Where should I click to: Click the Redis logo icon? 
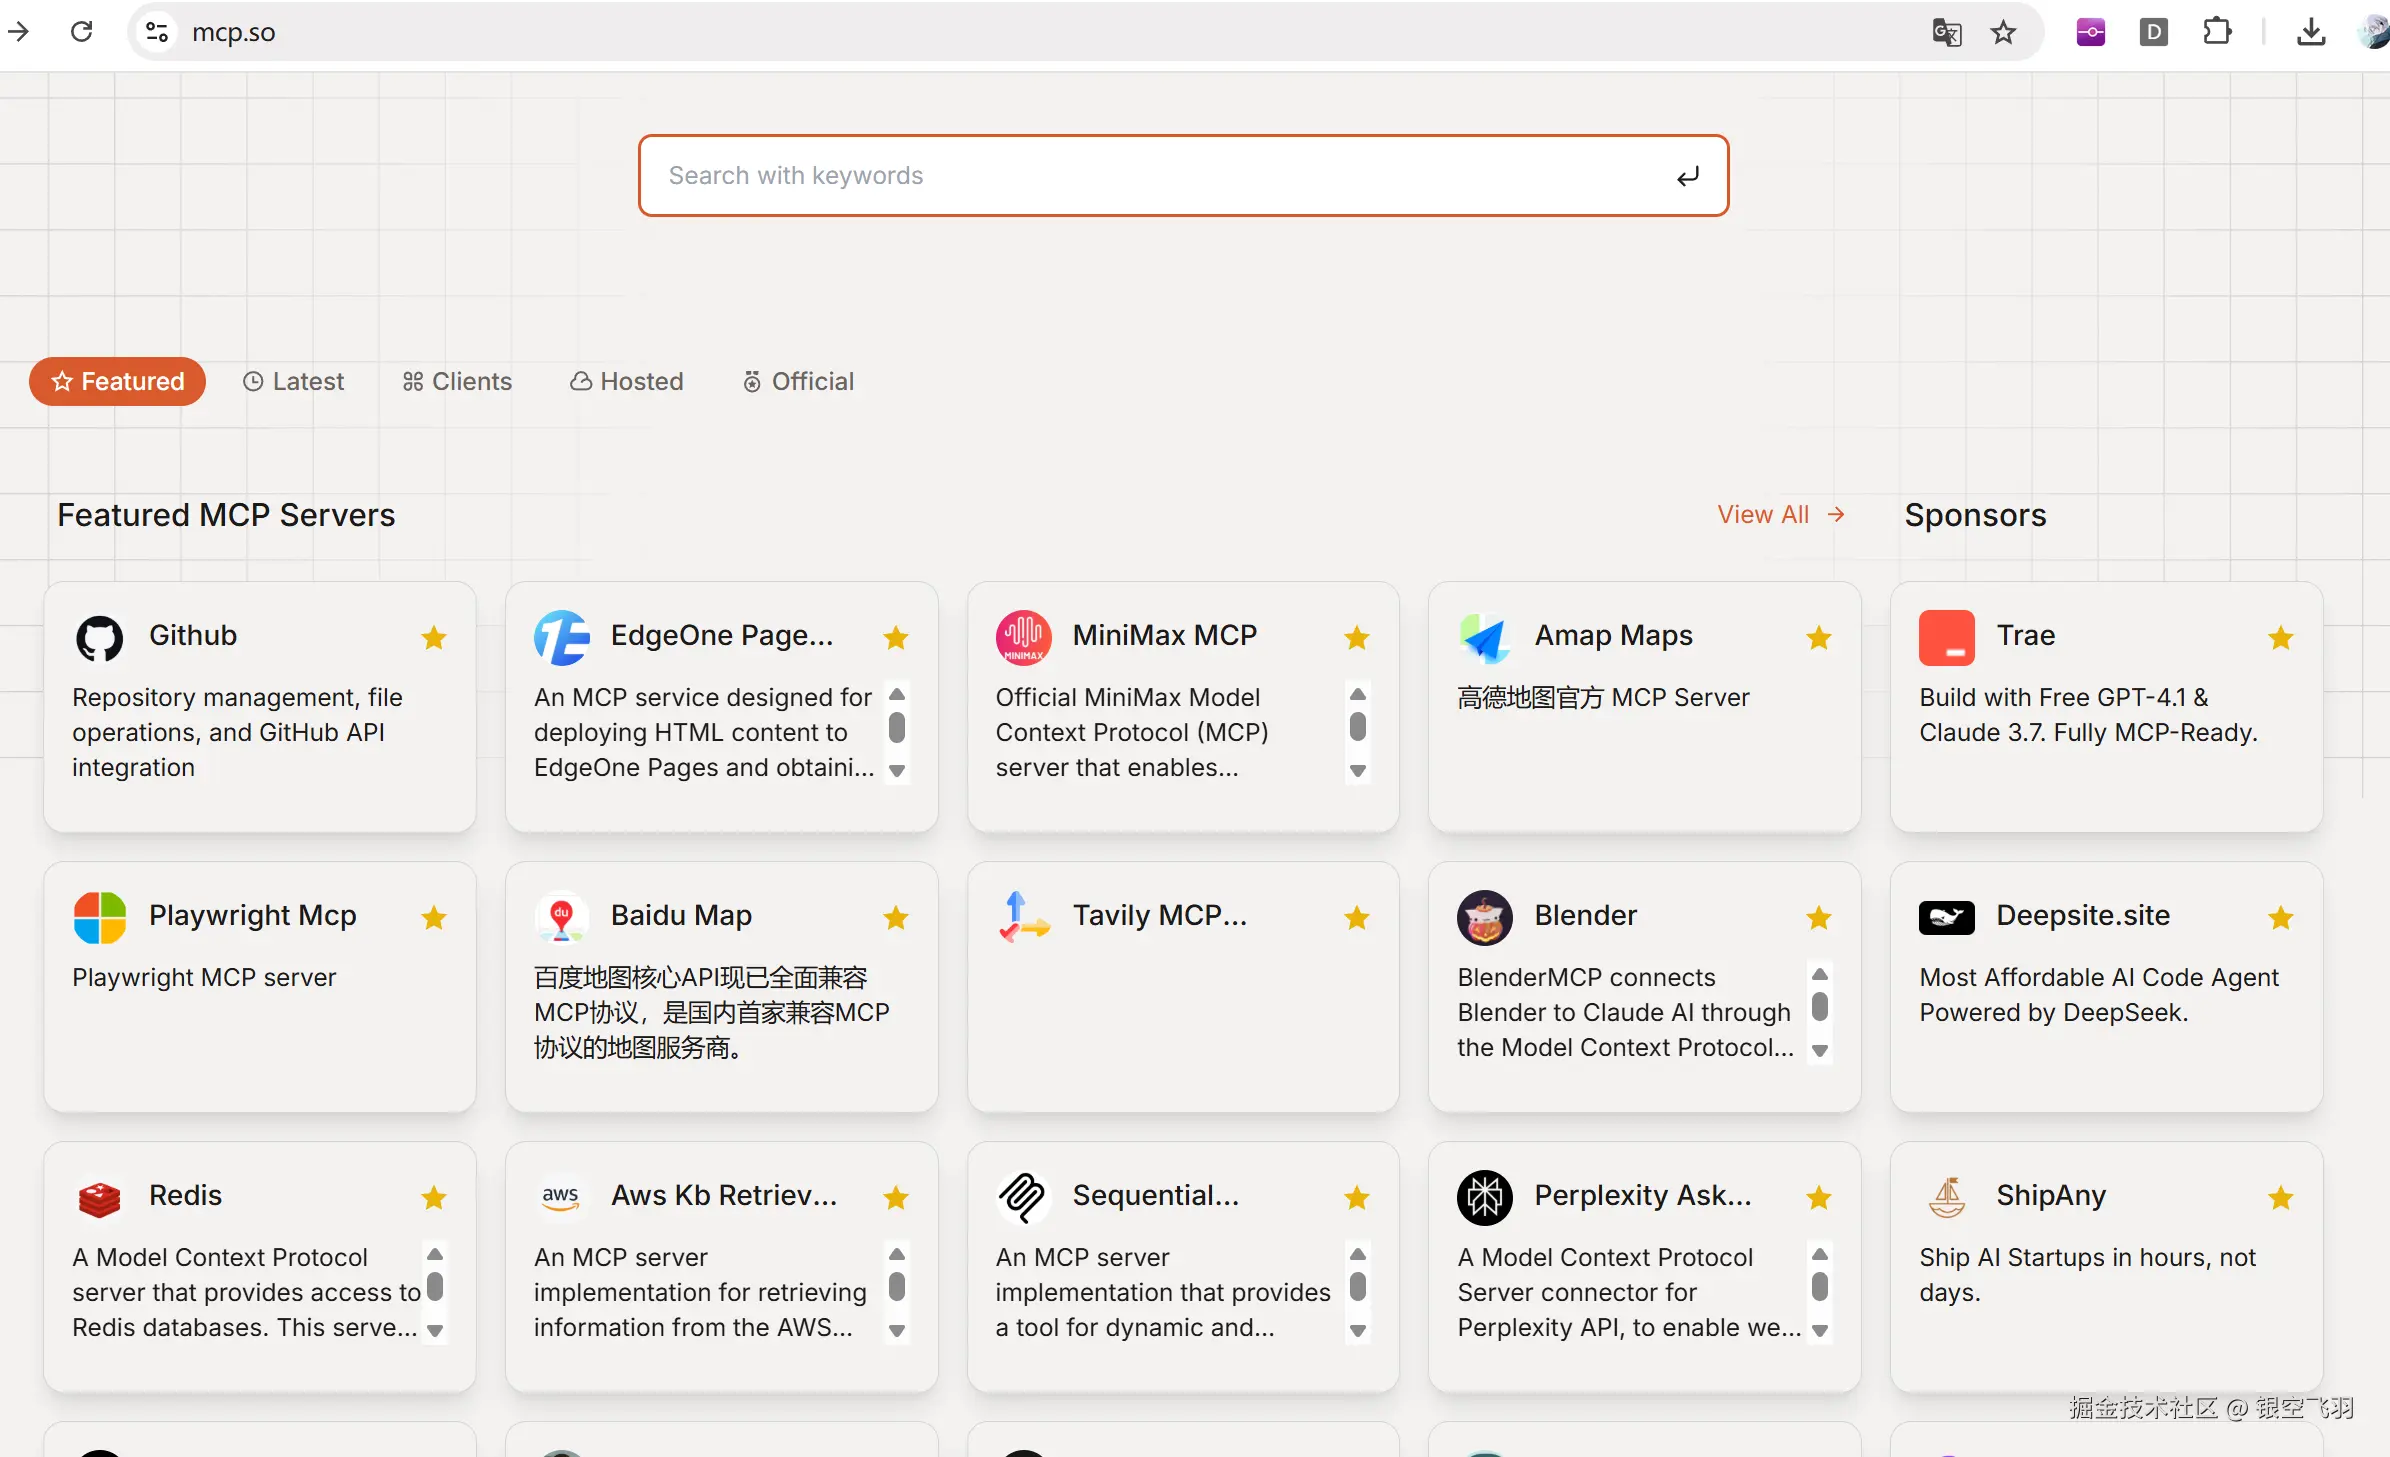pos(99,1198)
